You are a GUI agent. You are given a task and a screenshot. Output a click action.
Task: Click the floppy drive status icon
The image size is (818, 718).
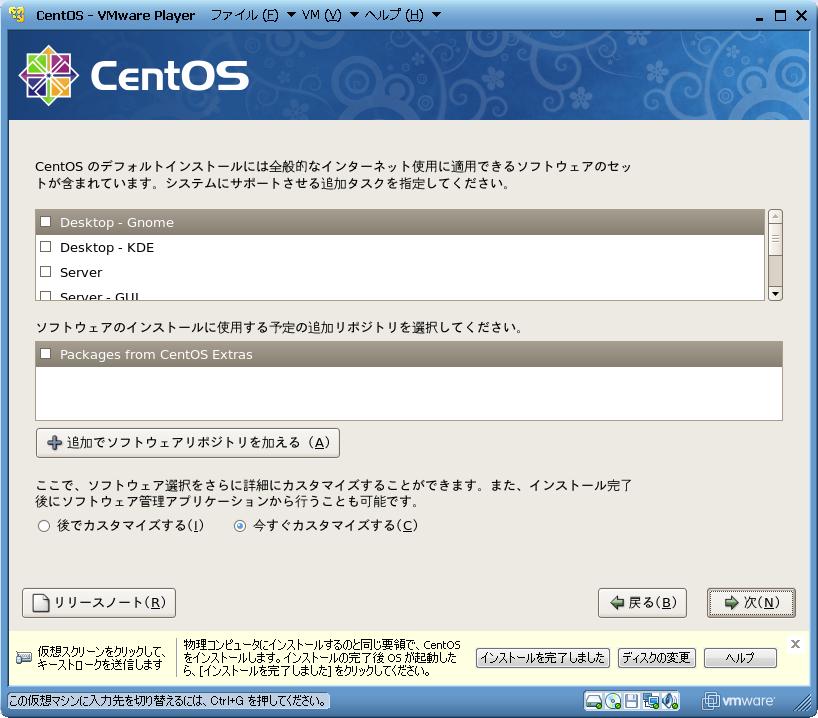[632, 700]
